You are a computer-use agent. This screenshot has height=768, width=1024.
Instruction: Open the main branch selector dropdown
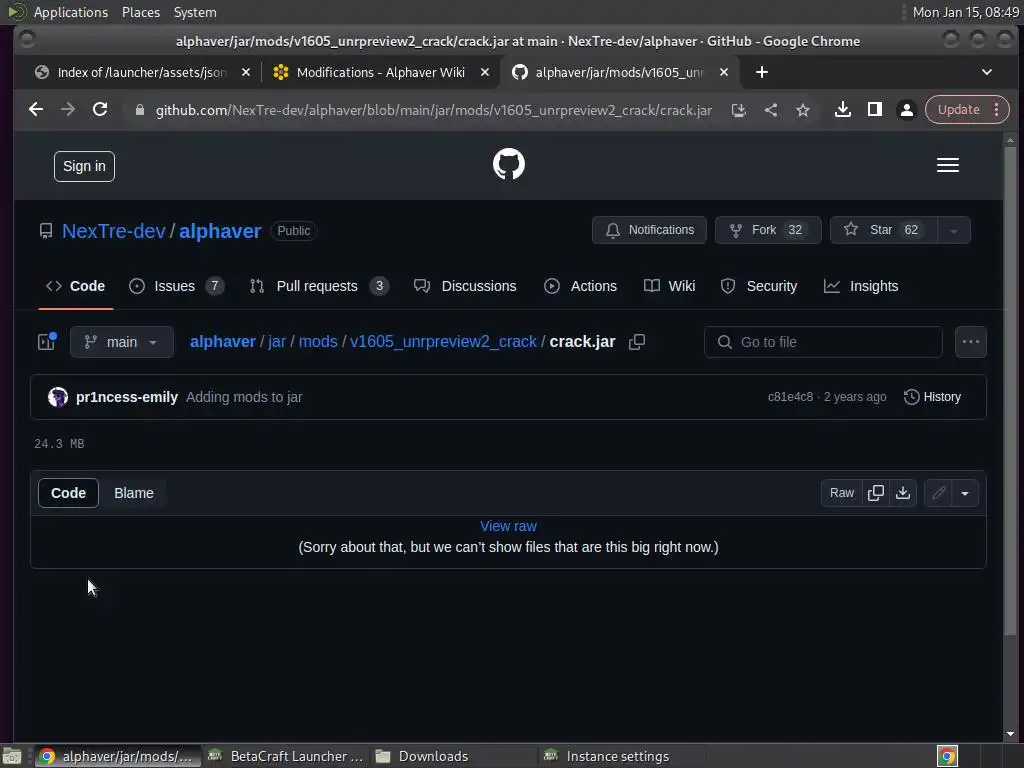click(x=122, y=342)
